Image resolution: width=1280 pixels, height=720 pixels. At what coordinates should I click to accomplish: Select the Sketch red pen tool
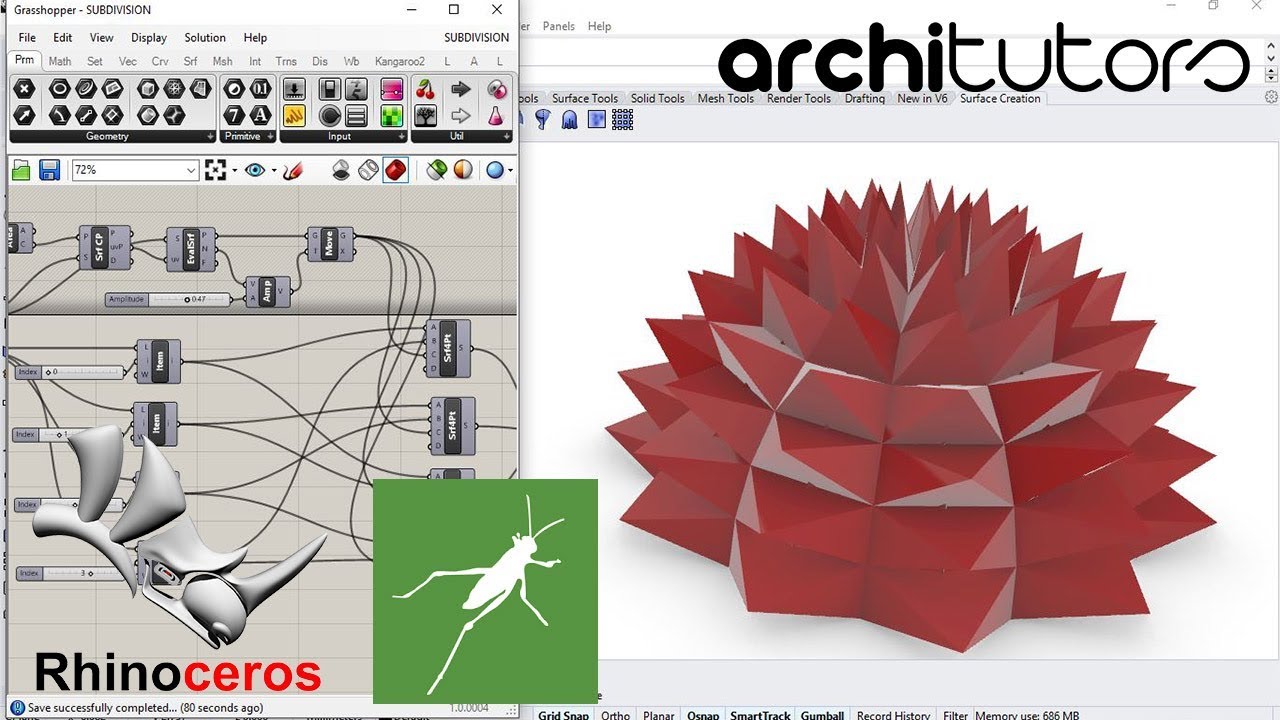(291, 171)
